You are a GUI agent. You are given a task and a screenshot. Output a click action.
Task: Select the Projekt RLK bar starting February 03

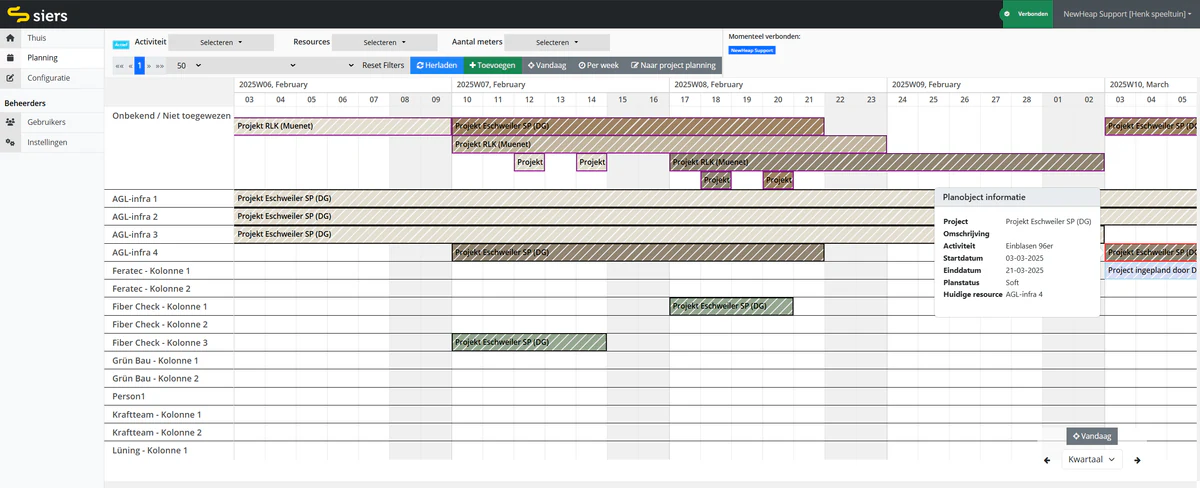click(x=342, y=126)
